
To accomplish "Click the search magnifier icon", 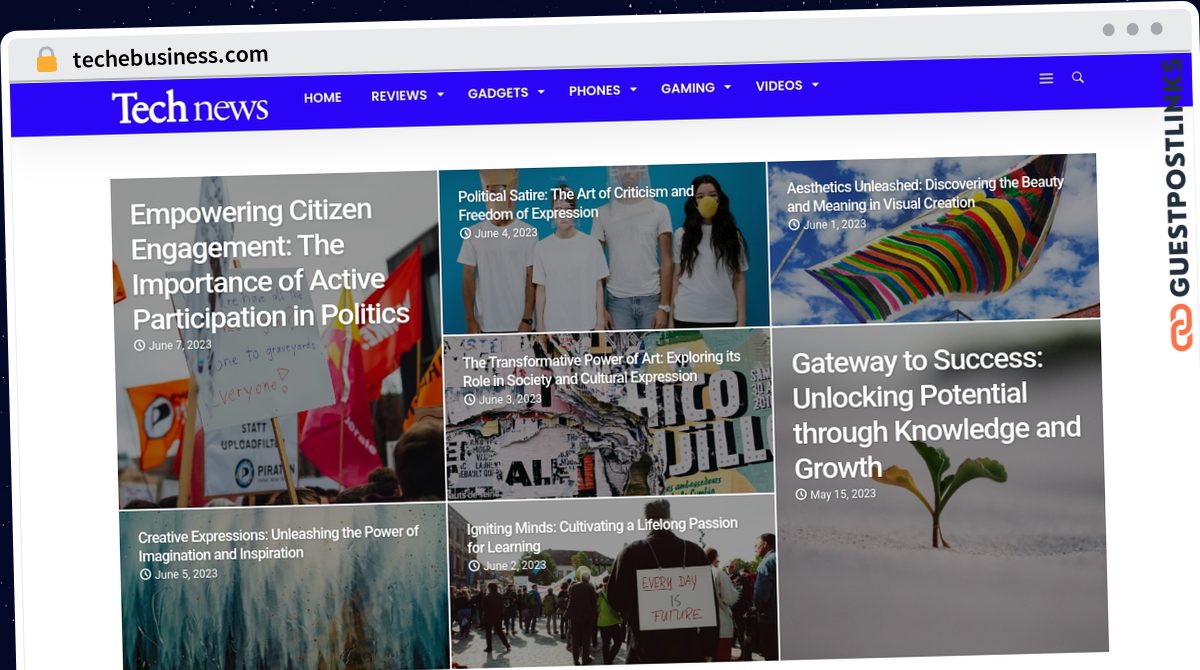I will pos(1078,77).
